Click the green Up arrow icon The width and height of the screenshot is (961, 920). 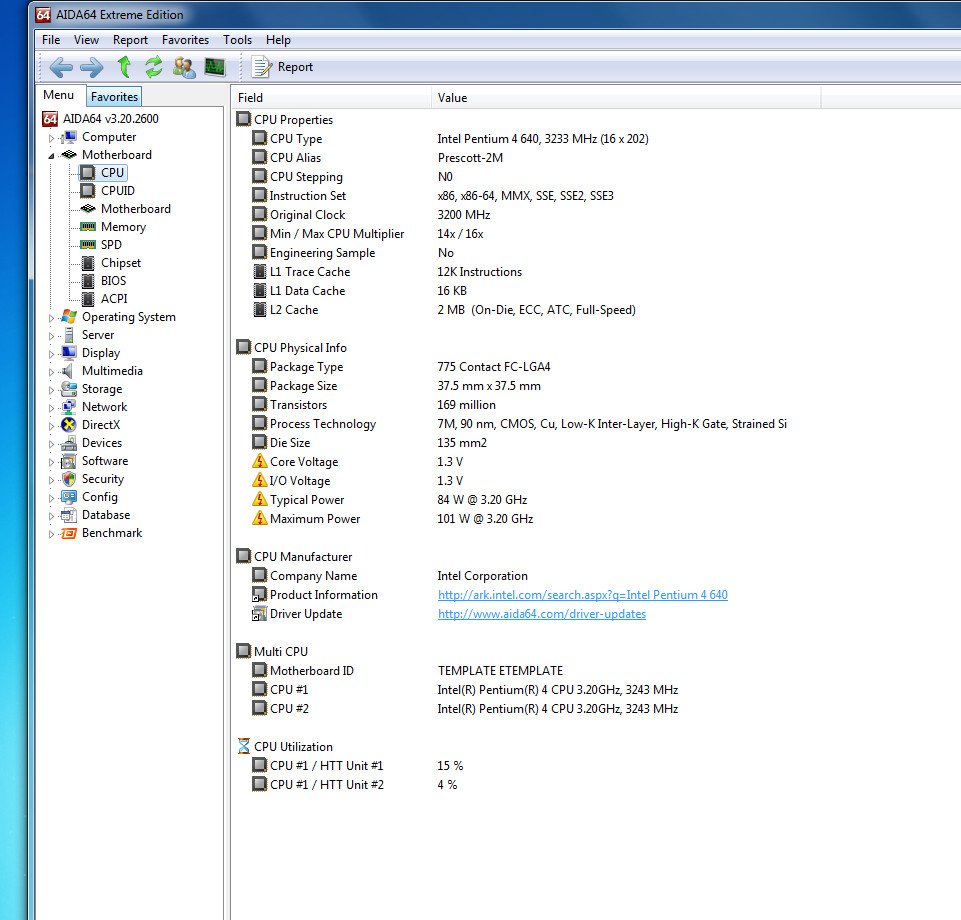[x=124, y=67]
